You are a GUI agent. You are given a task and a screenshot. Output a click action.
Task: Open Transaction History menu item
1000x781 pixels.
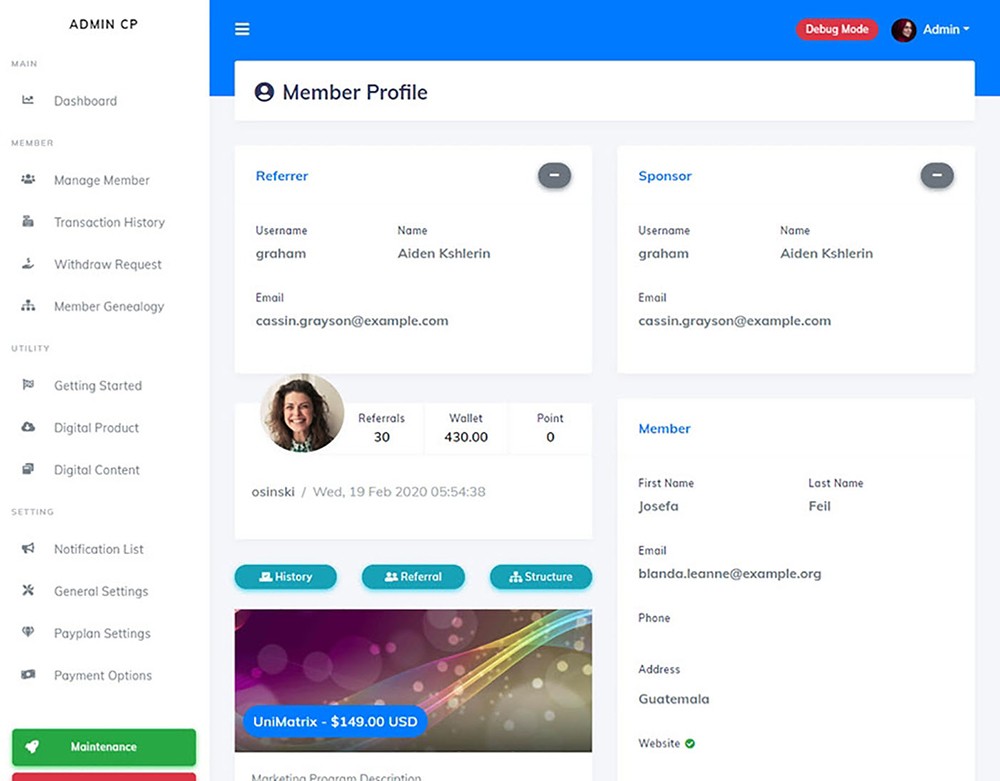click(109, 222)
